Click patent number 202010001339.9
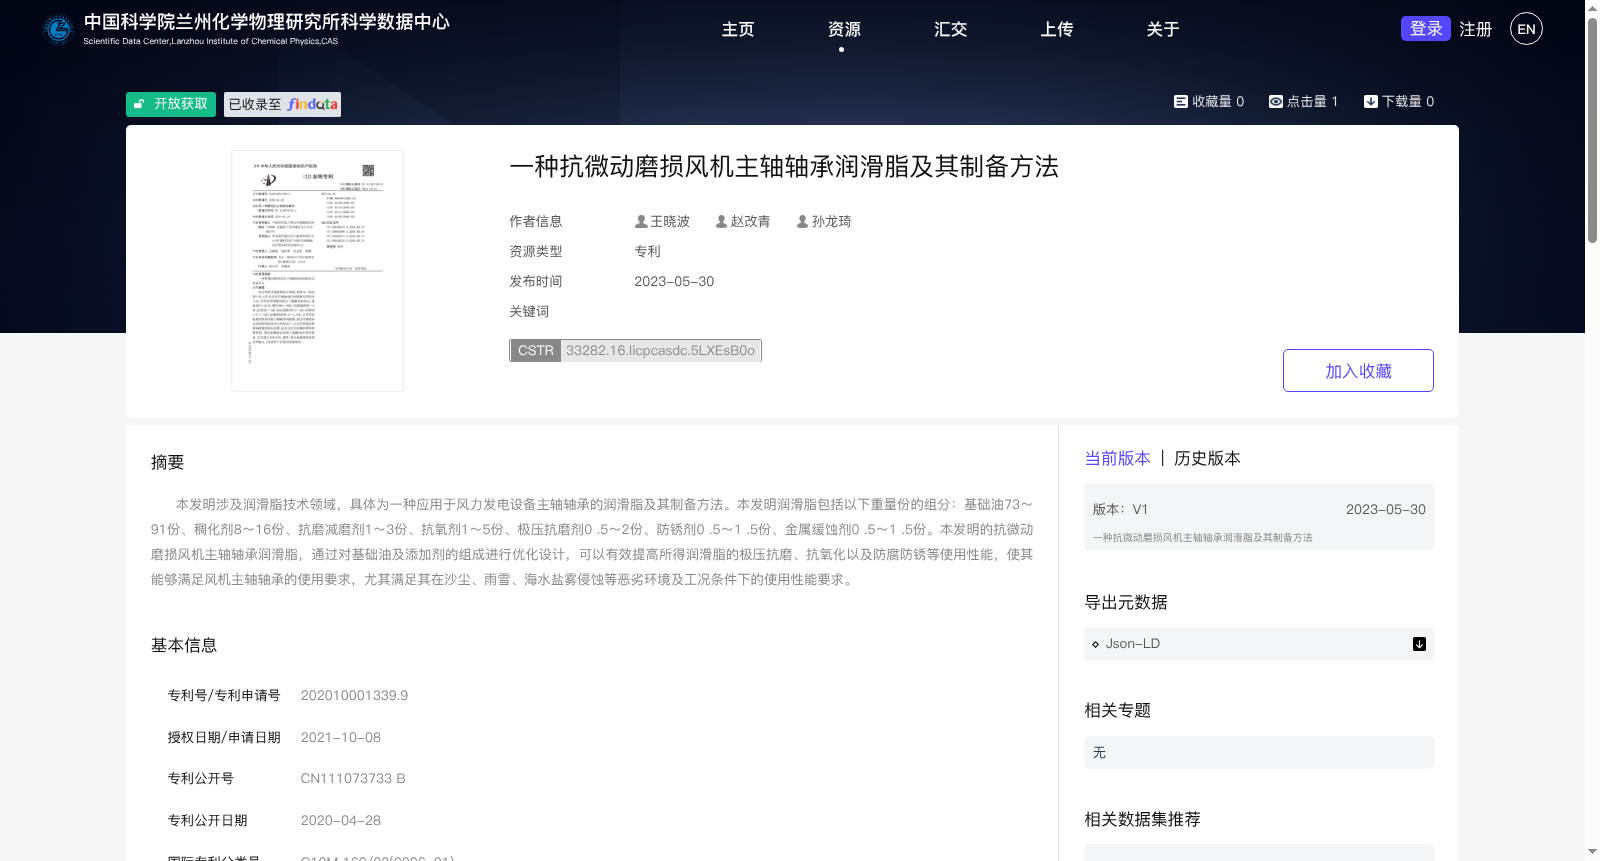Viewport: 1600px width, 861px height. pyautogui.click(x=354, y=695)
